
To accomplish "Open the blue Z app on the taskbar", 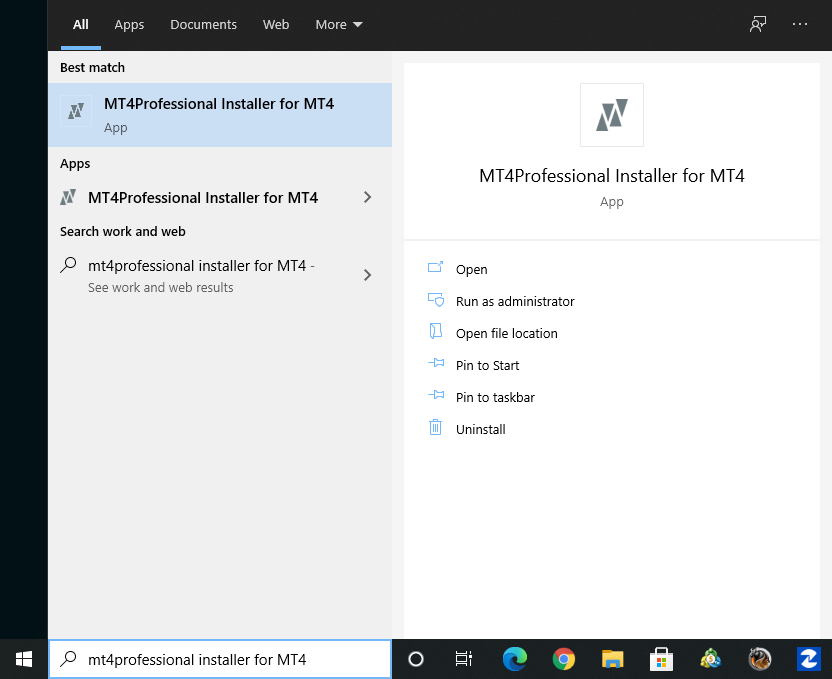I will point(809,659).
